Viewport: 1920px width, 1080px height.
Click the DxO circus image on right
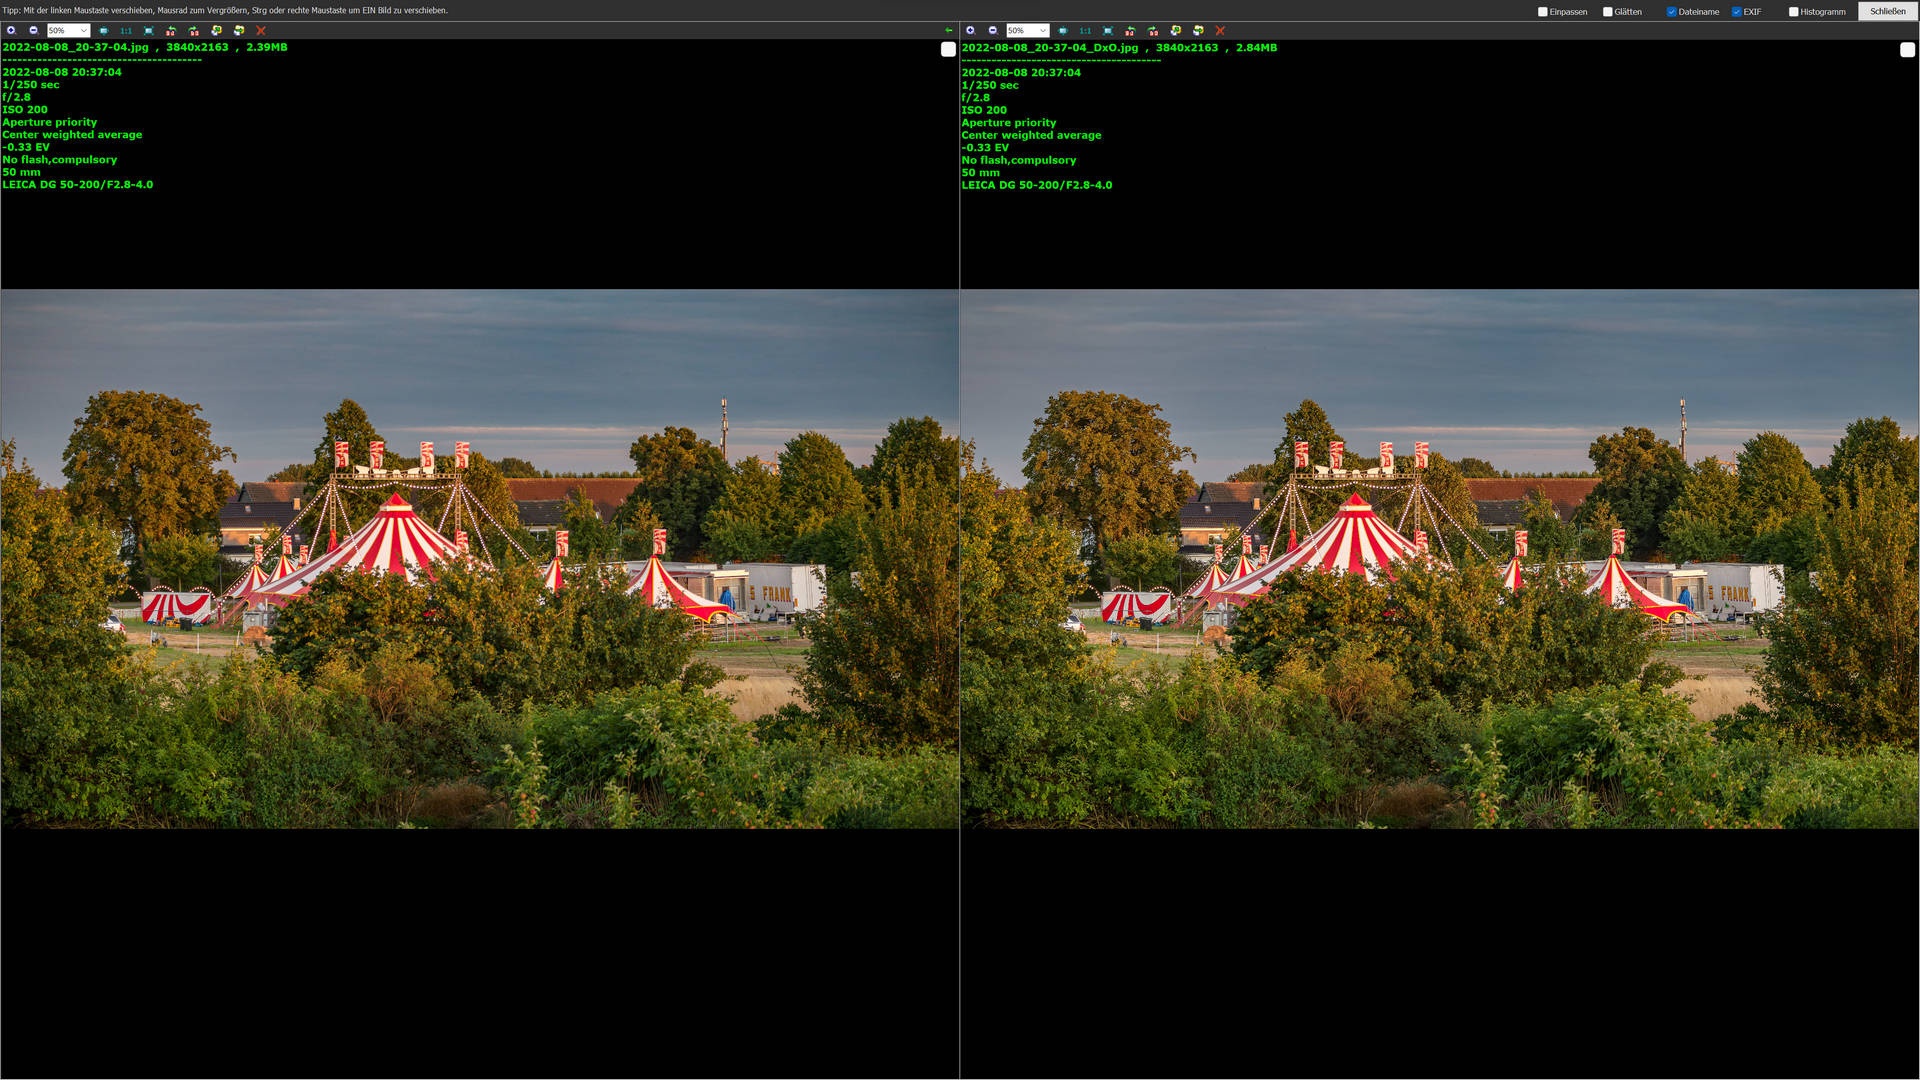tap(1439, 558)
